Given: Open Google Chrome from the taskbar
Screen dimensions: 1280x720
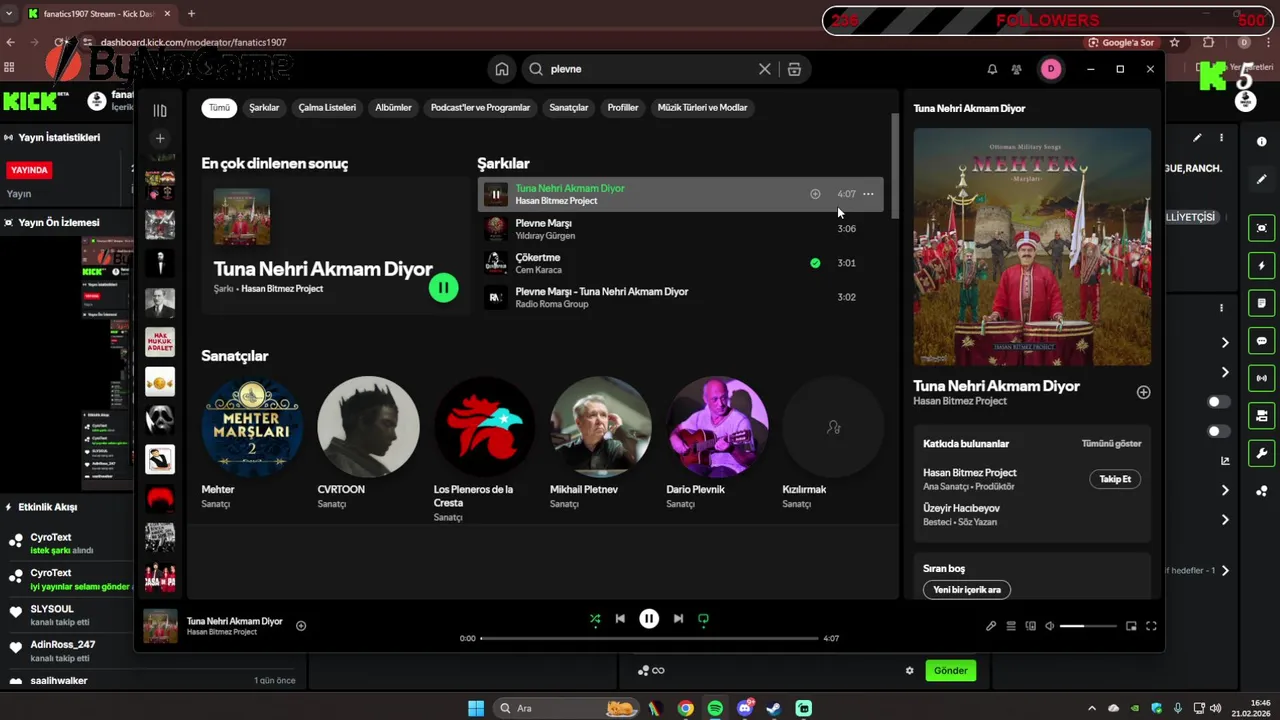Looking at the screenshot, I should 685,708.
